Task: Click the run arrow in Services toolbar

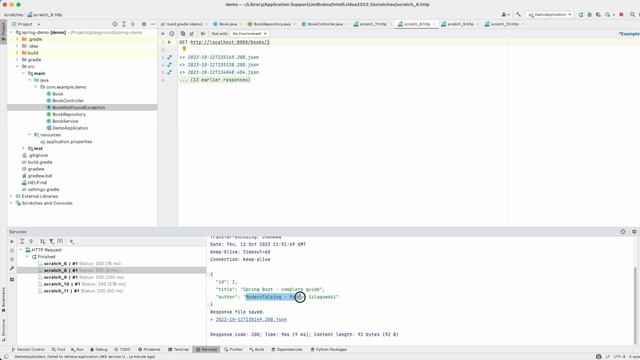Action: pos(12,242)
